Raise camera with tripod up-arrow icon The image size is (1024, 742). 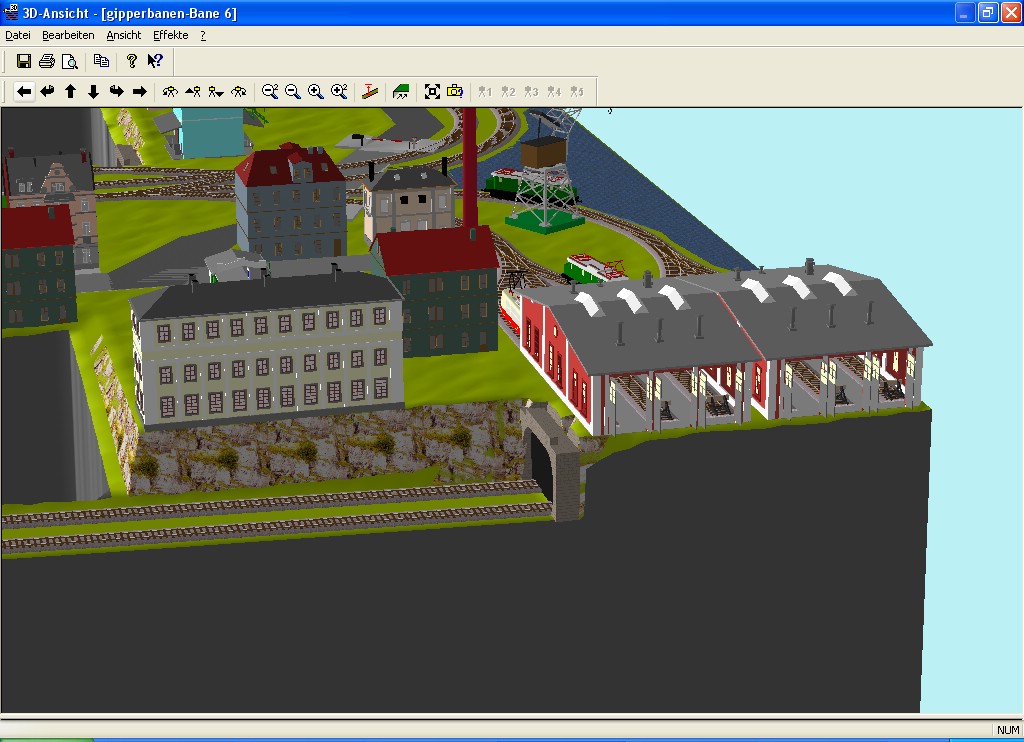click(x=193, y=91)
